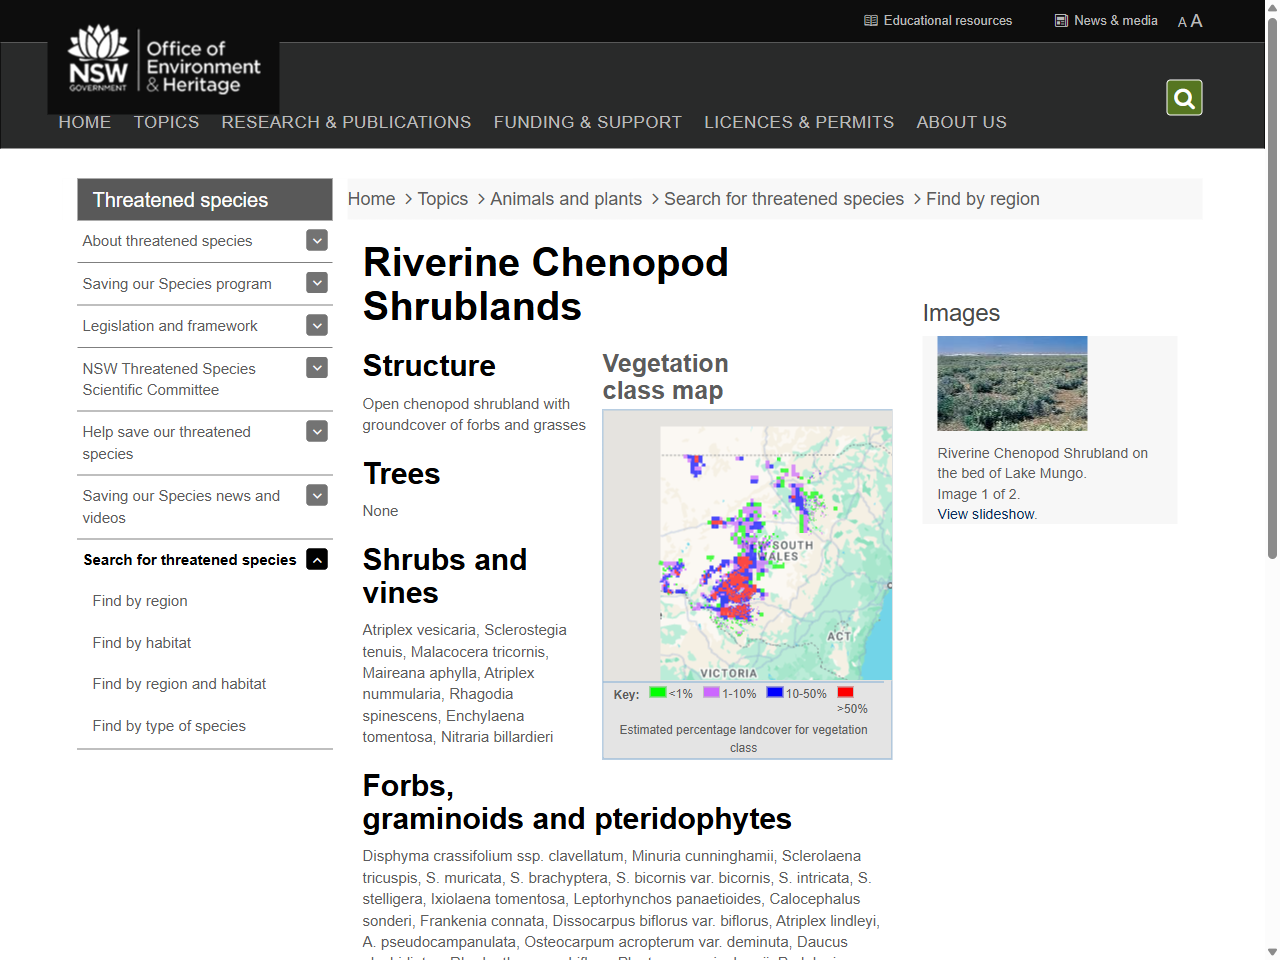Select Find by habitat sidebar item
Screen dimensions: 1280x960
tap(142, 643)
